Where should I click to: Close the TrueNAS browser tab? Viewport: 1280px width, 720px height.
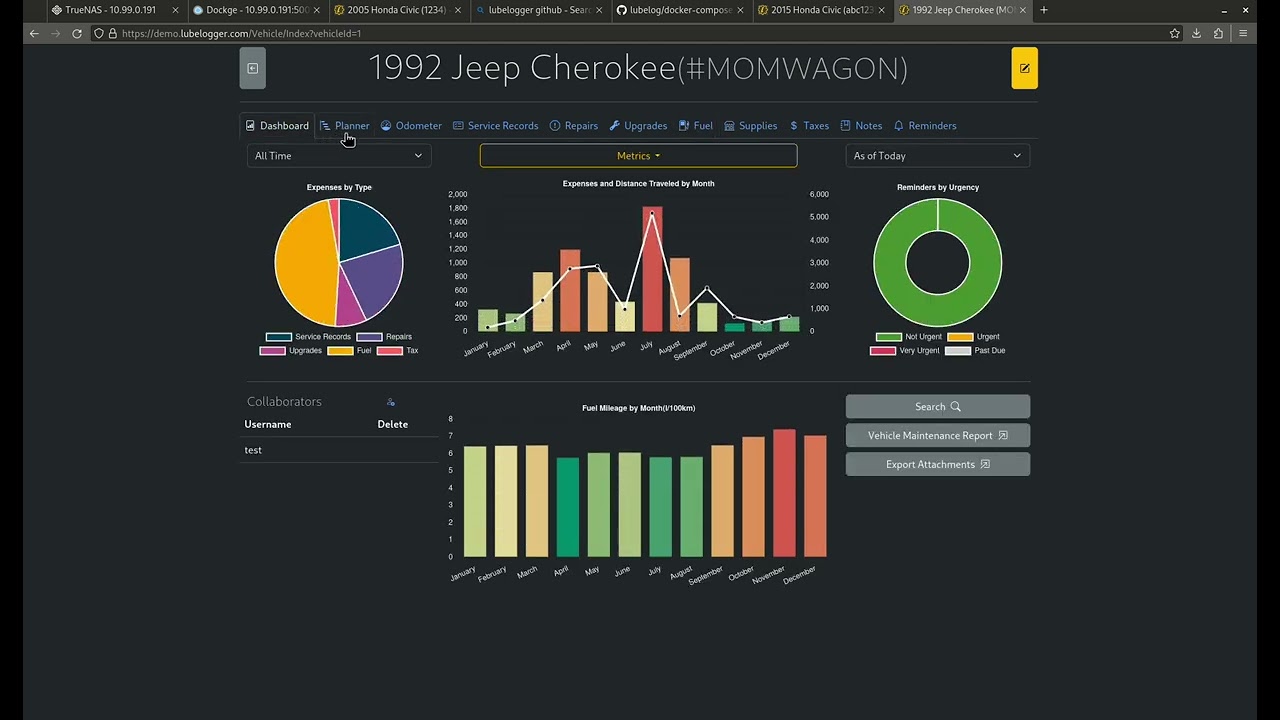click(x=175, y=10)
